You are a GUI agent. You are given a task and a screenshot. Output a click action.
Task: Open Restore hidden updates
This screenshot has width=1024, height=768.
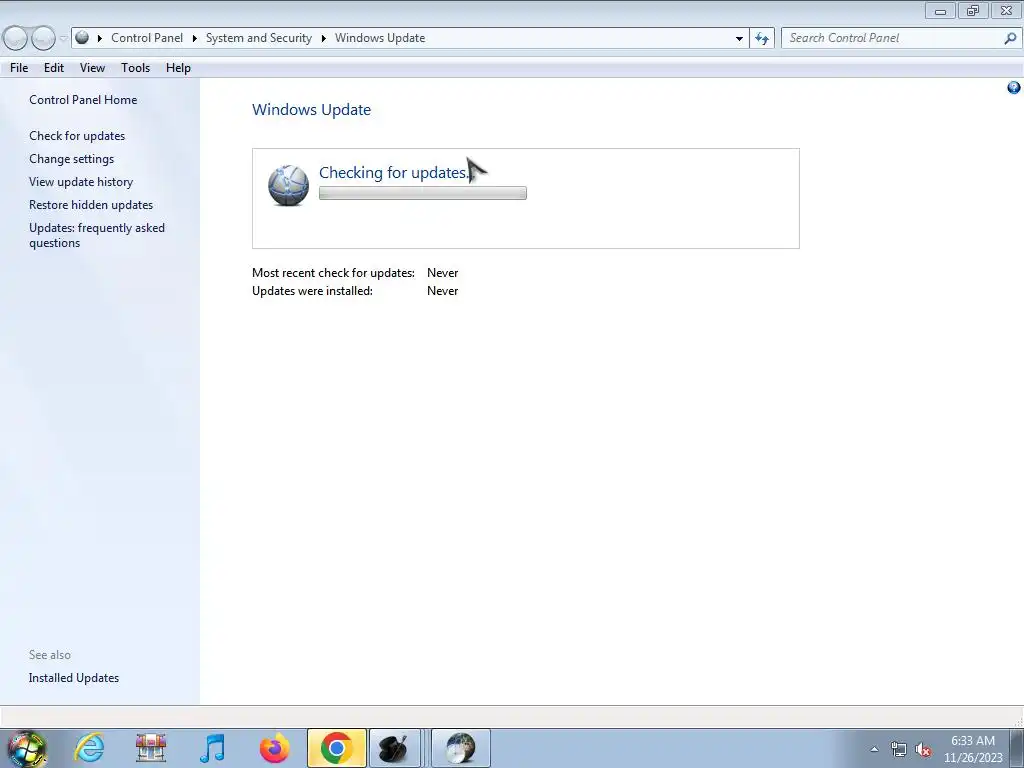pos(91,204)
